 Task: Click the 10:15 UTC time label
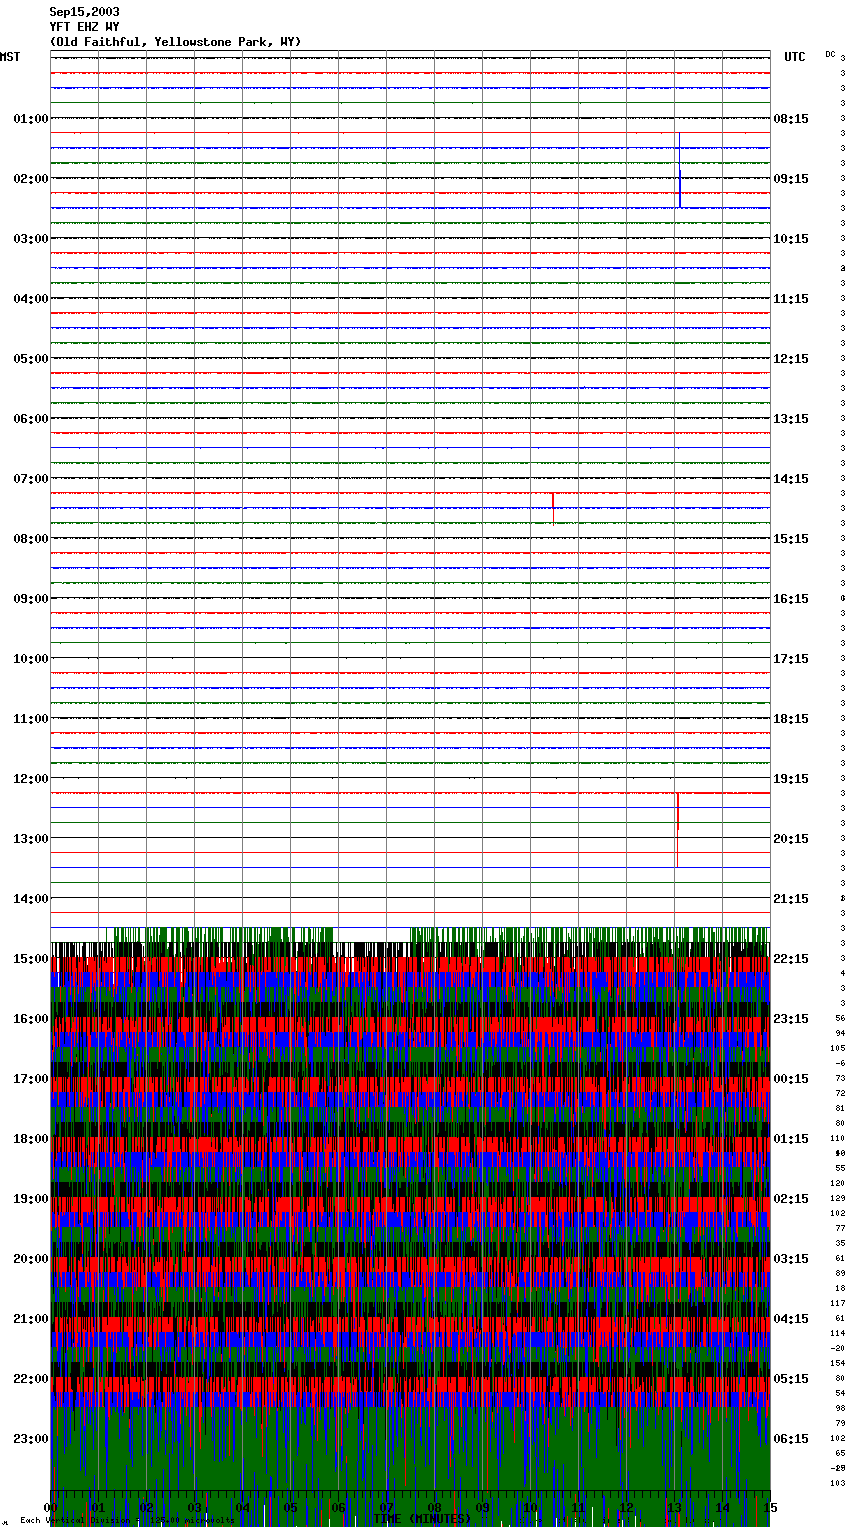[791, 239]
